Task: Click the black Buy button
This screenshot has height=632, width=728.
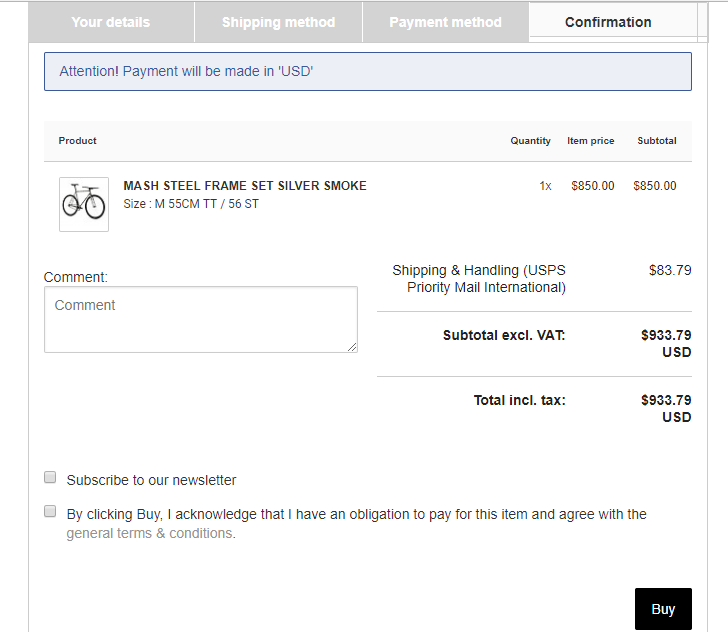Action: click(663, 609)
